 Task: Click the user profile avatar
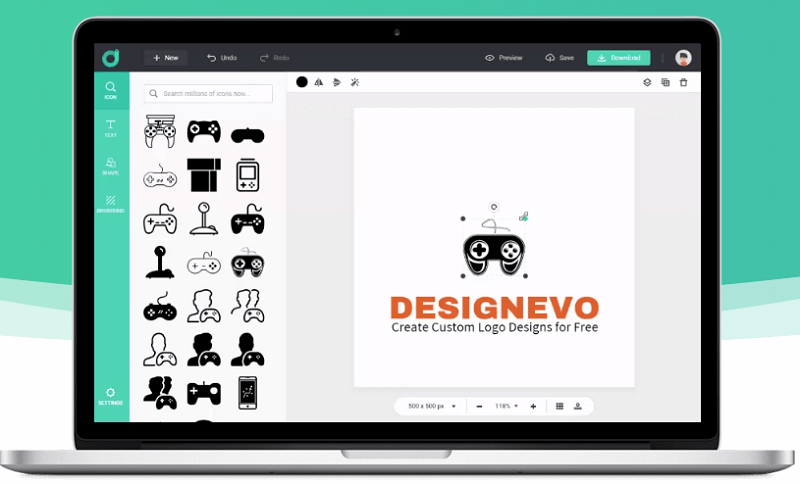683,58
